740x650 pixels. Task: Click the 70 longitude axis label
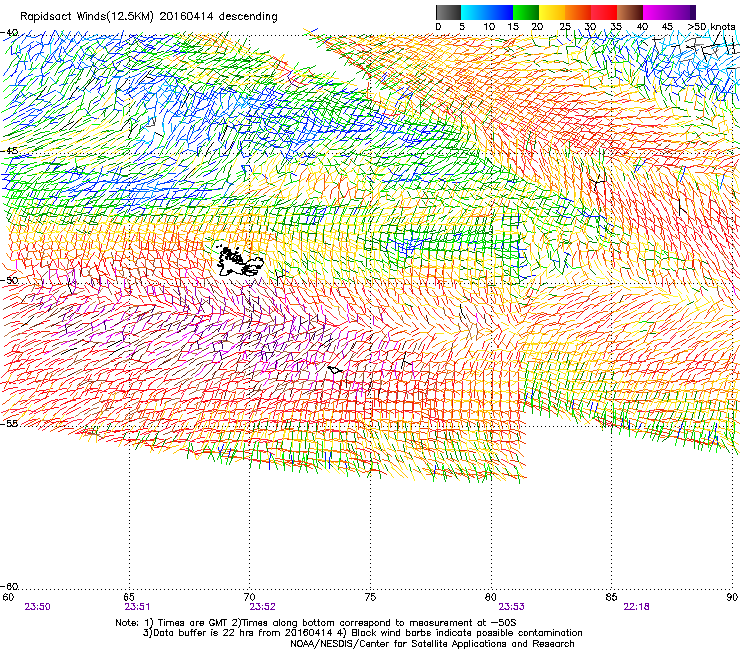click(x=250, y=597)
